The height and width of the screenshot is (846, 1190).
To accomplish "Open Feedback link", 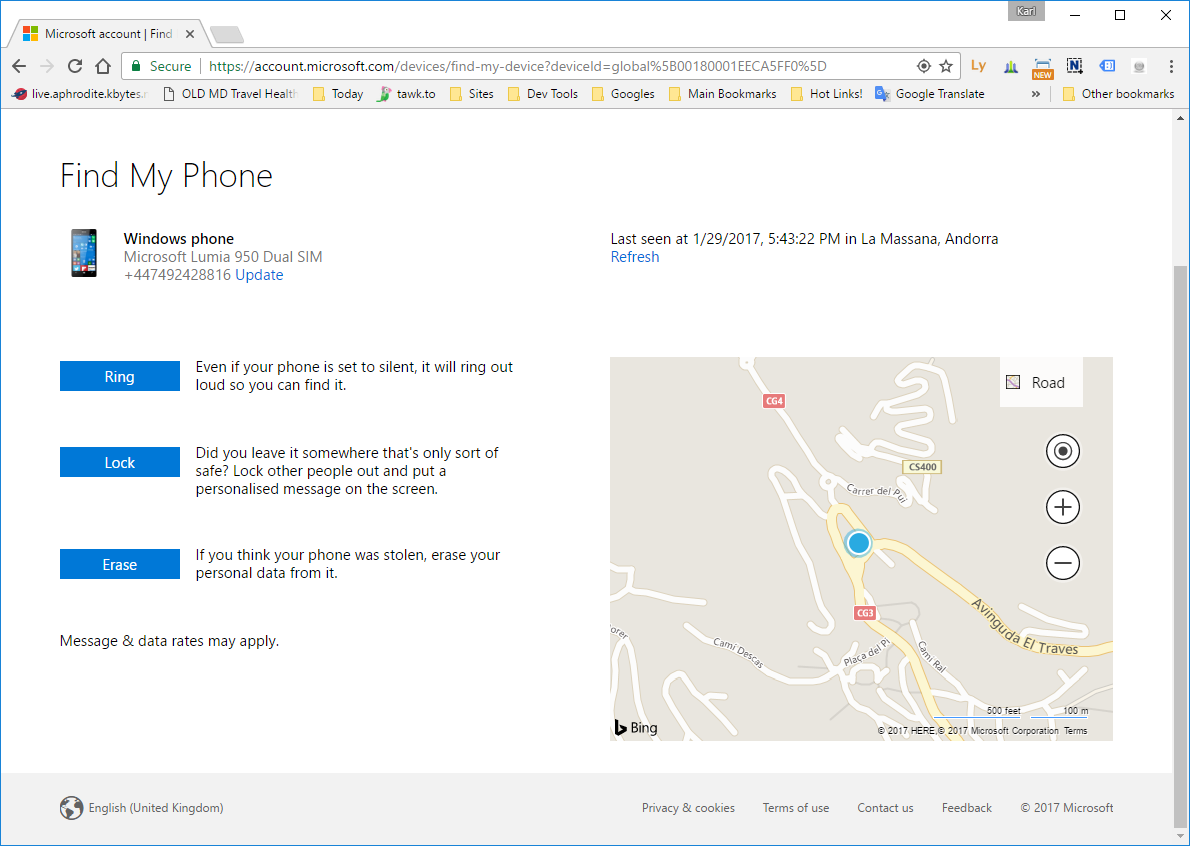I will click(967, 808).
